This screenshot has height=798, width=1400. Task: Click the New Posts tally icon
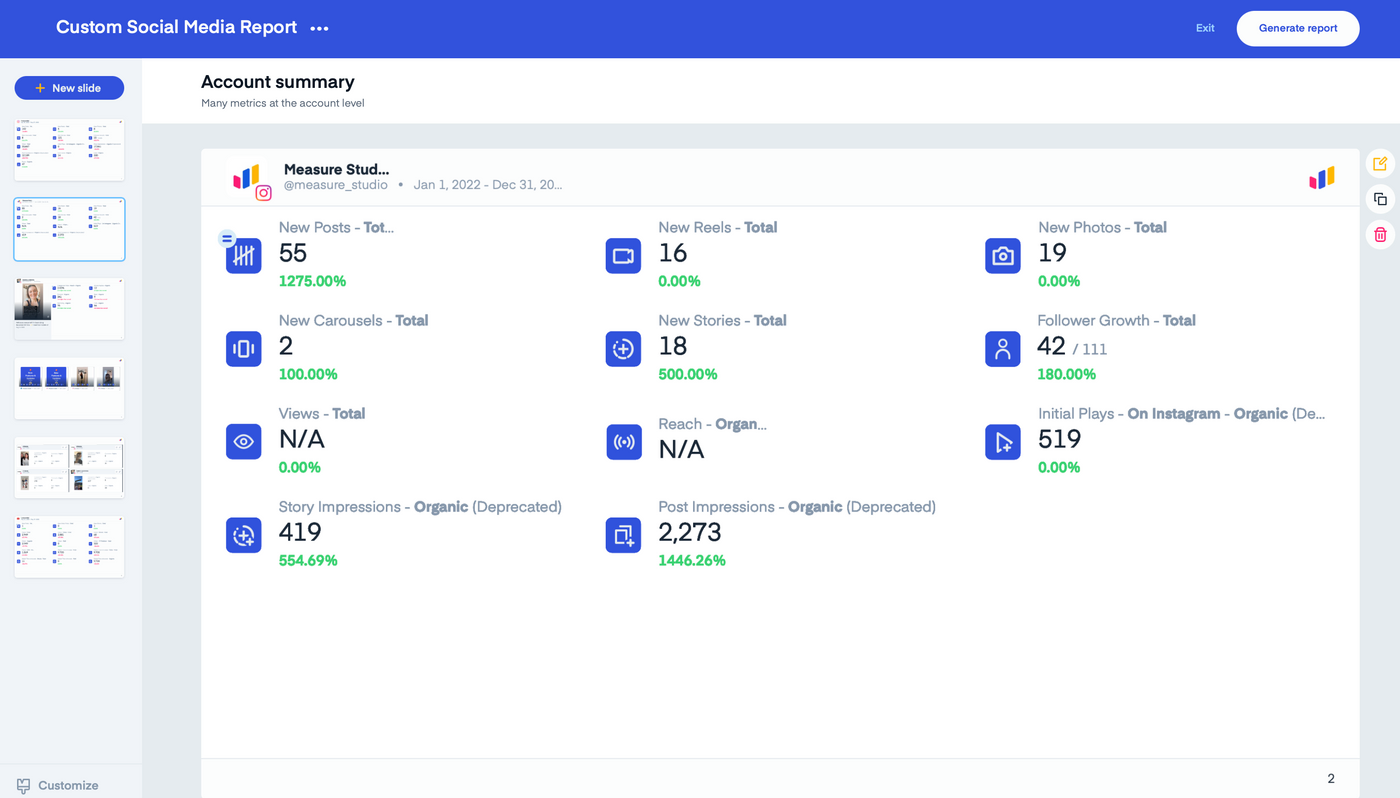244,256
